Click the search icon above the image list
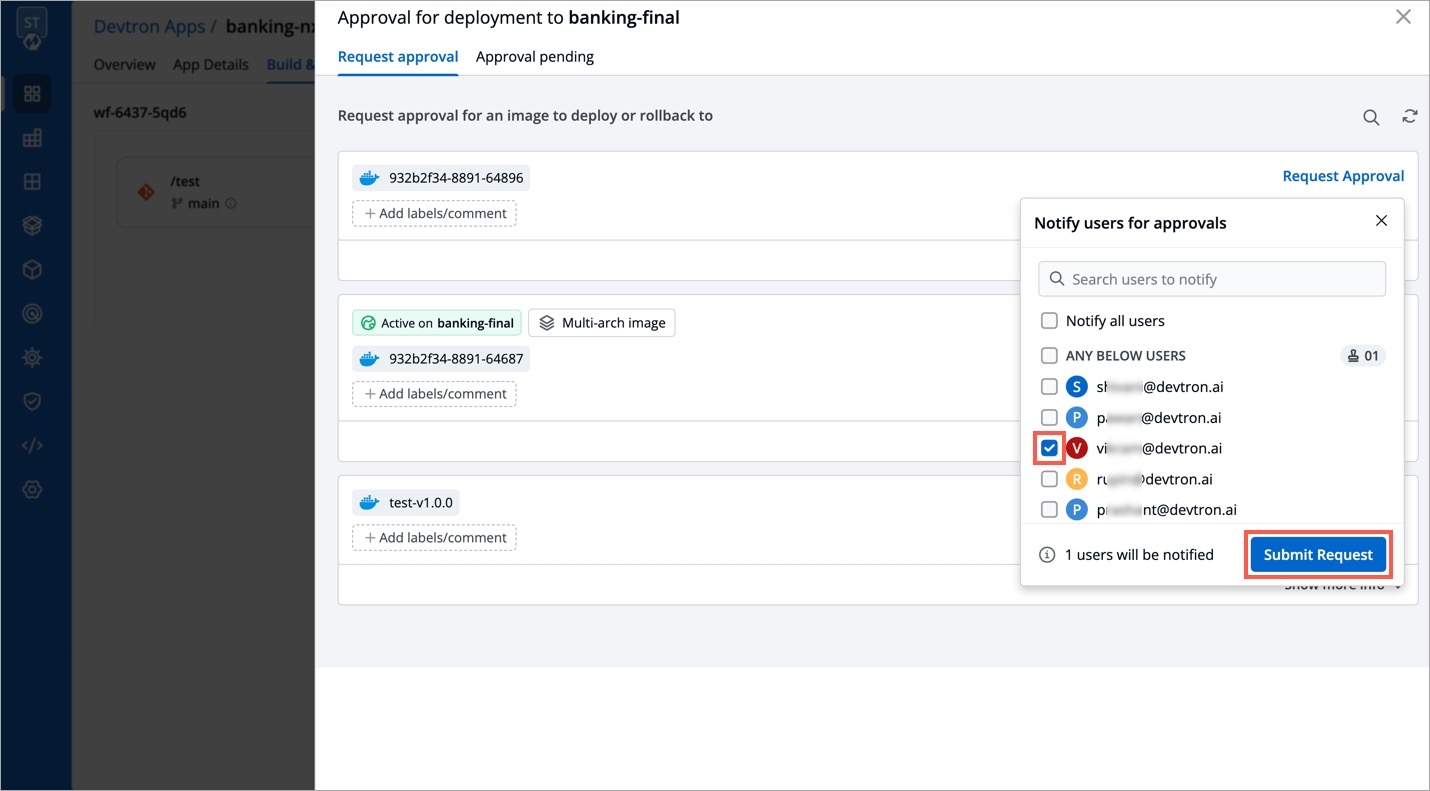Image resolution: width=1430 pixels, height=791 pixels. coord(1371,118)
